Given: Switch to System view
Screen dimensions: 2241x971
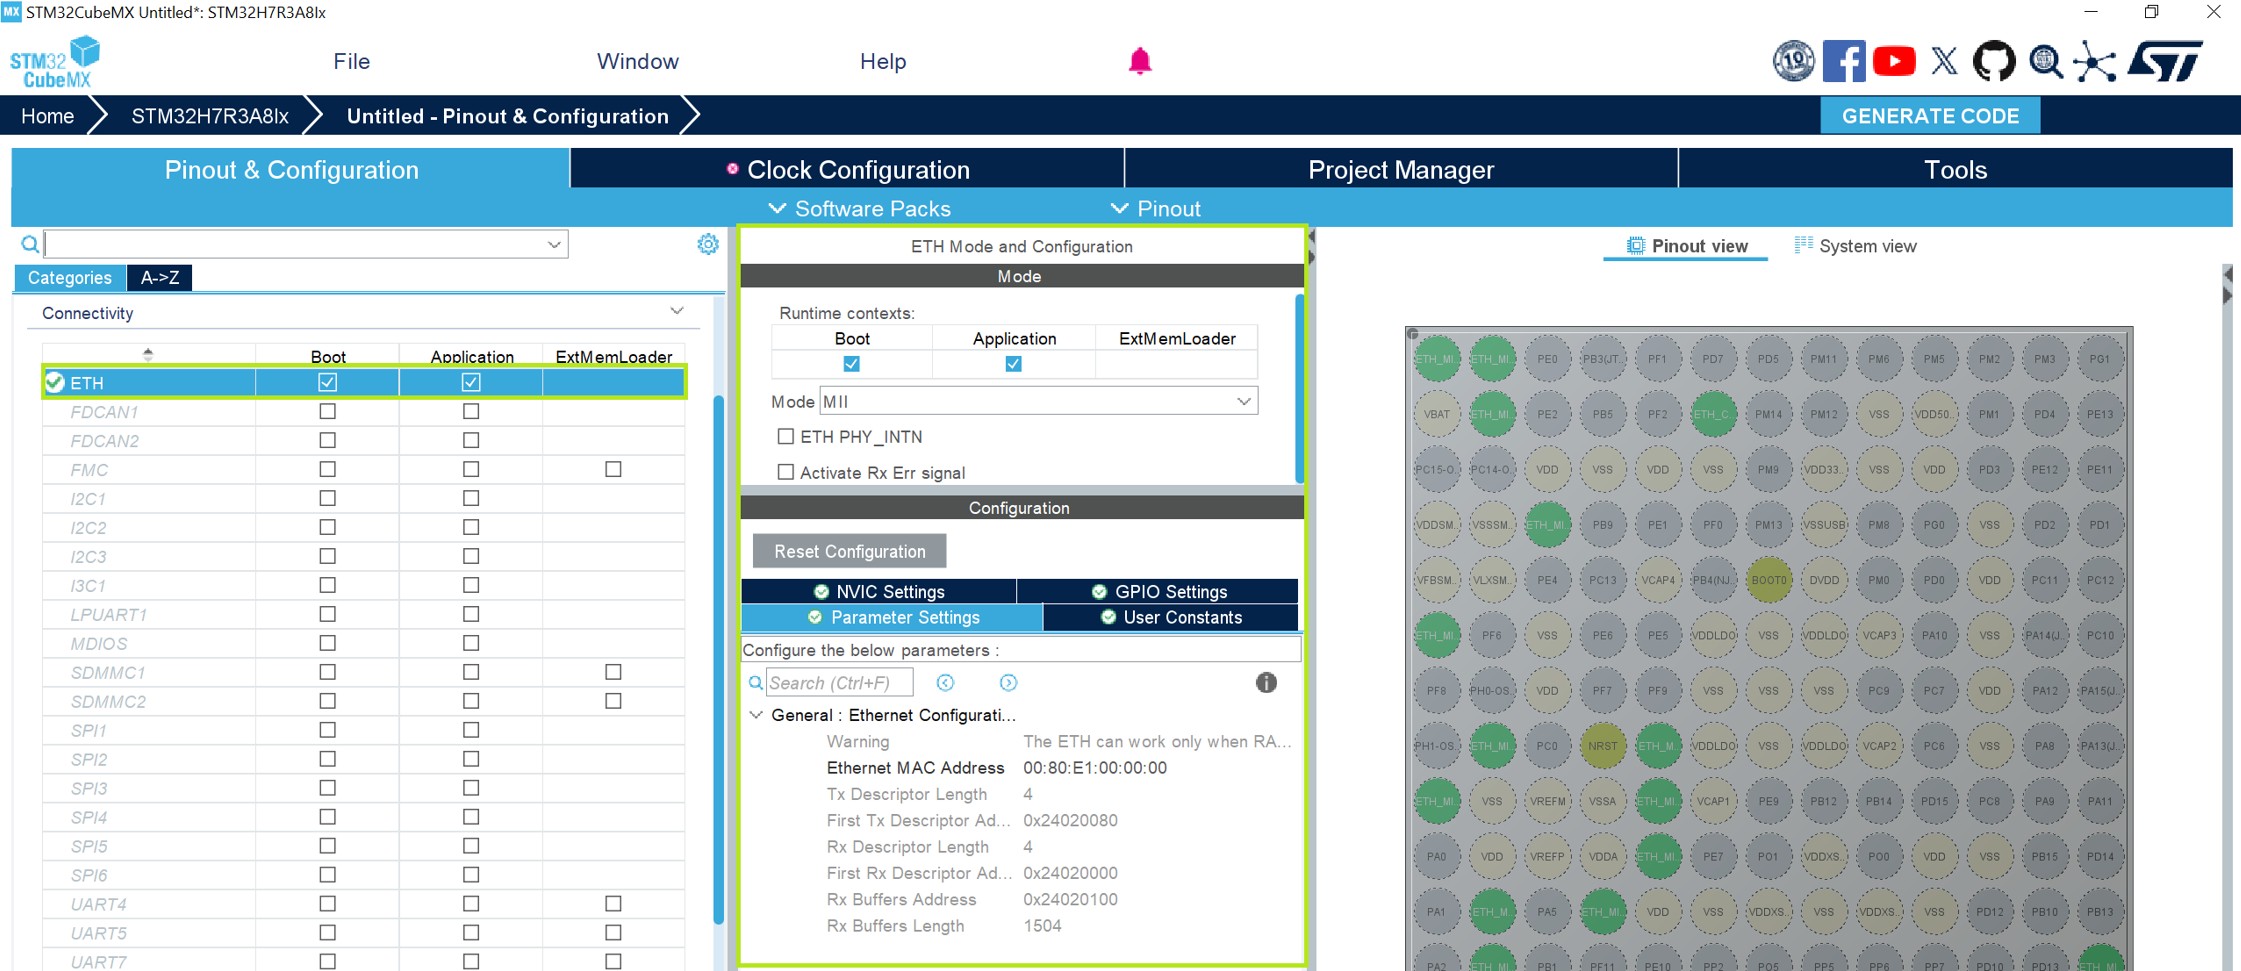Looking at the screenshot, I should point(1855,246).
